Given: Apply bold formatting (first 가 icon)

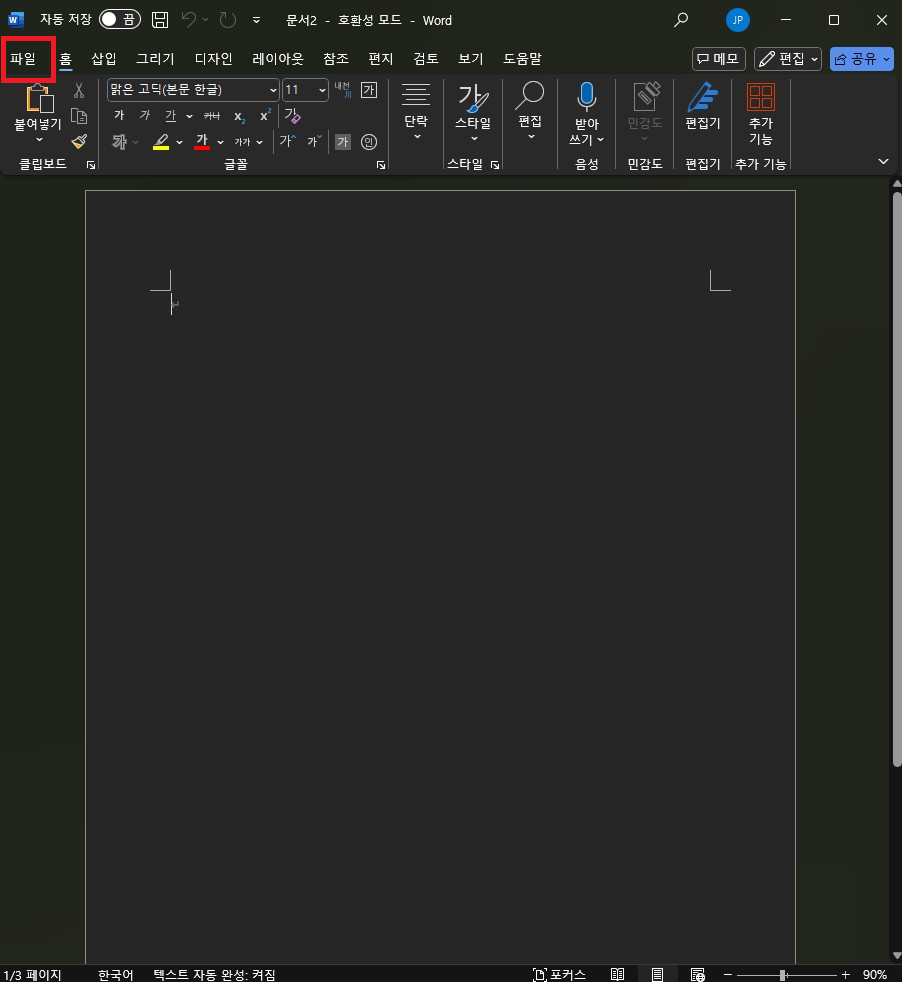Looking at the screenshot, I should (x=119, y=115).
